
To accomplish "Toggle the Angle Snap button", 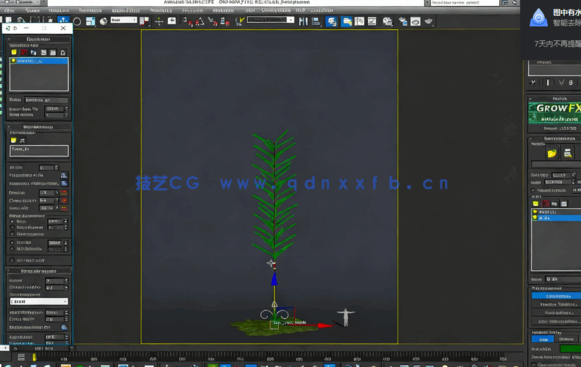I will click(200, 22).
